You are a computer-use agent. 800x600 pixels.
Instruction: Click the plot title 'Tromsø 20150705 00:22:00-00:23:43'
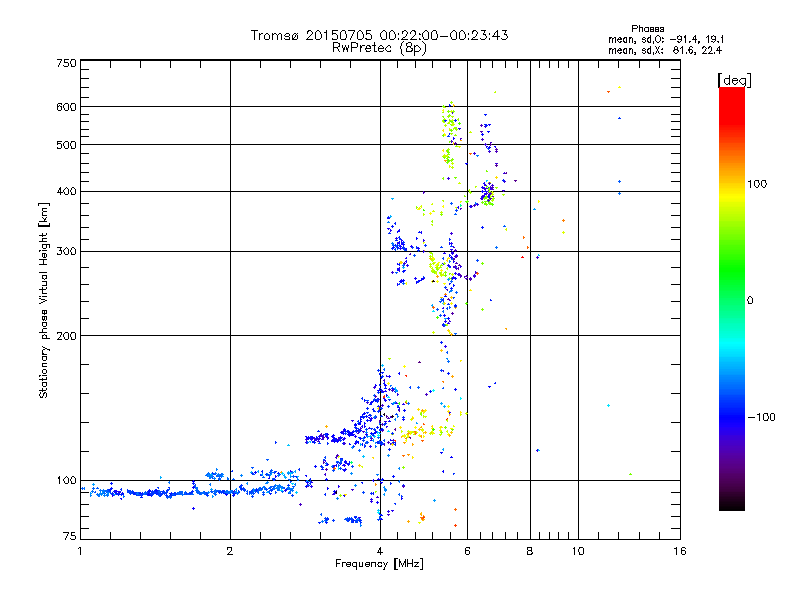[379, 35]
